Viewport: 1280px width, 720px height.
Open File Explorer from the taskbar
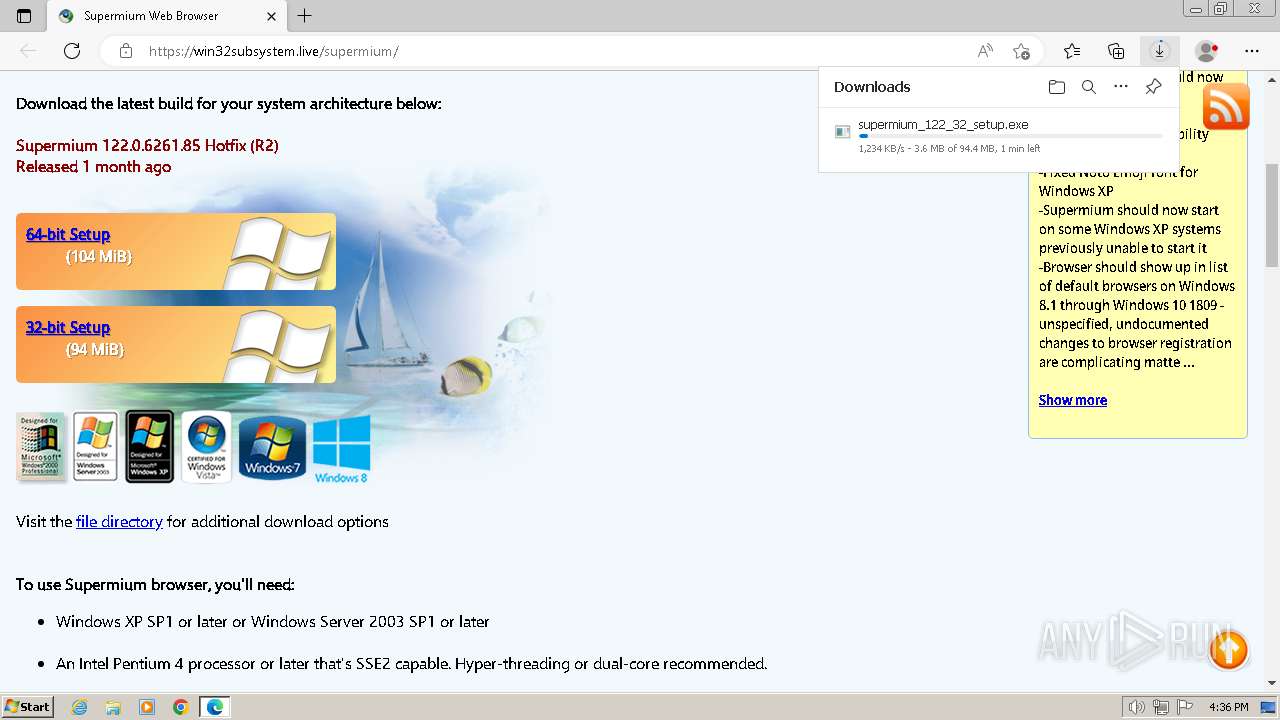pos(113,707)
